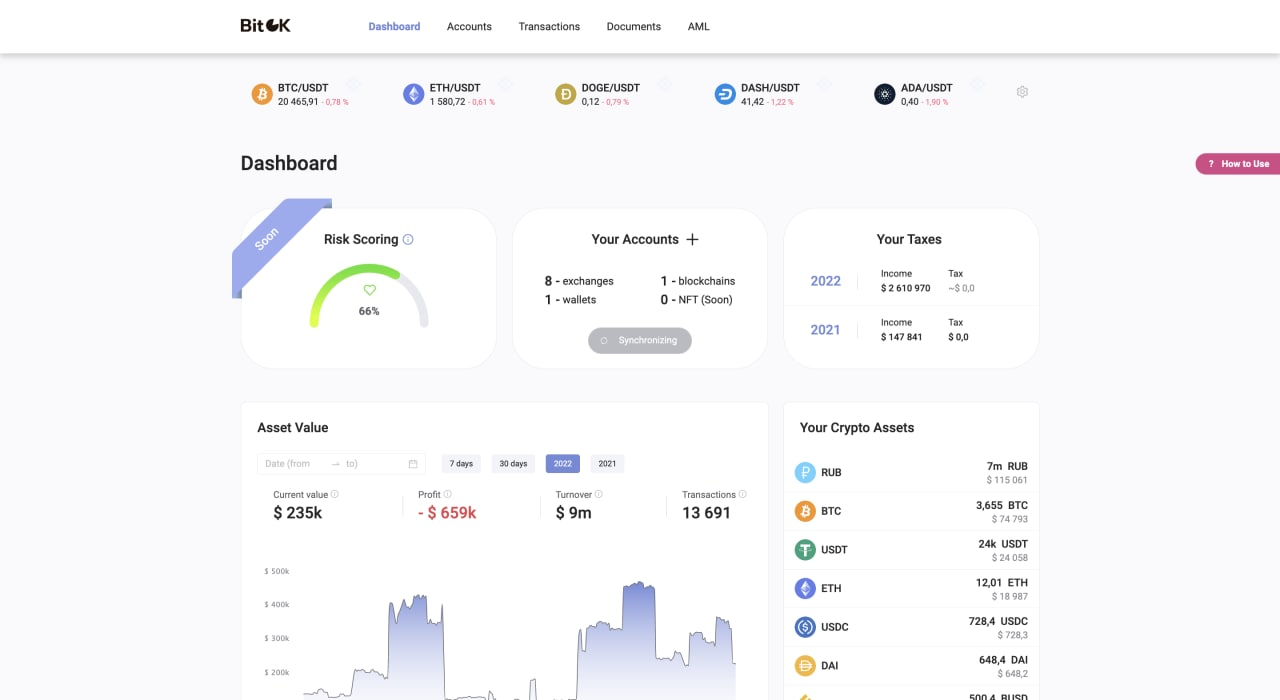Click the 1 - wallets count

pyautogui.click(x=570, y=300)
